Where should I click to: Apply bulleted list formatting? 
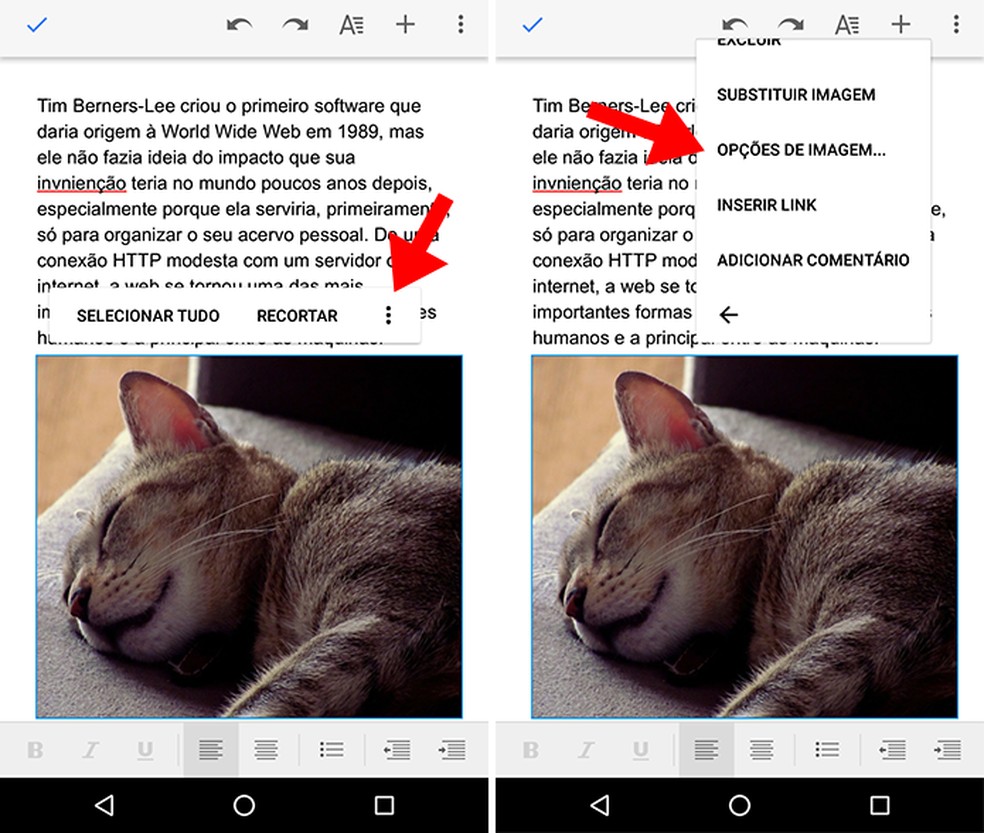click(331, 749)
